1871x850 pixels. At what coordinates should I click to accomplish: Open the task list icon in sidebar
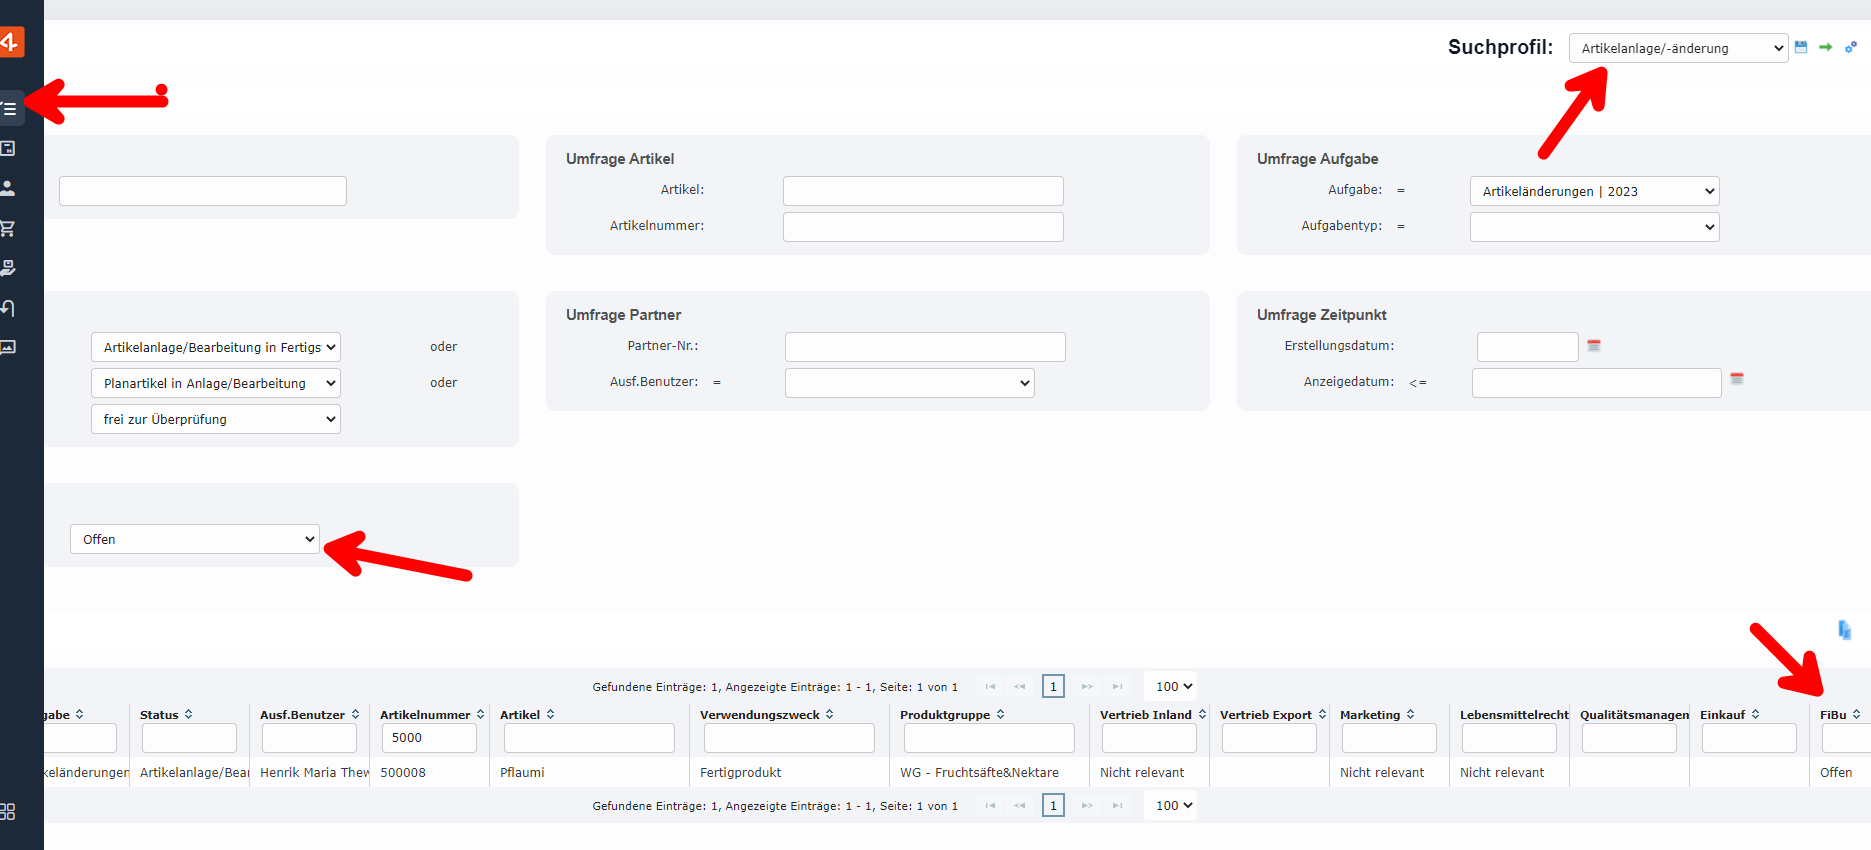10,108
